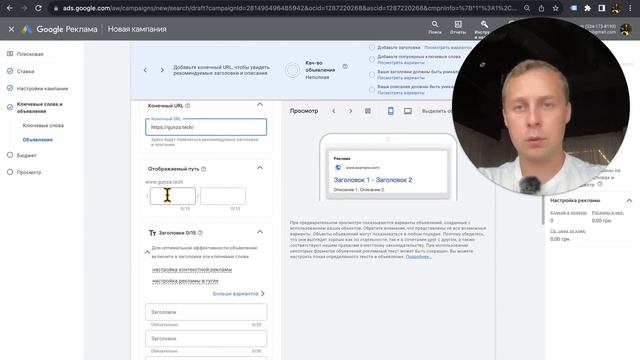
Task: Go back in browser
Action: point(10,8)
